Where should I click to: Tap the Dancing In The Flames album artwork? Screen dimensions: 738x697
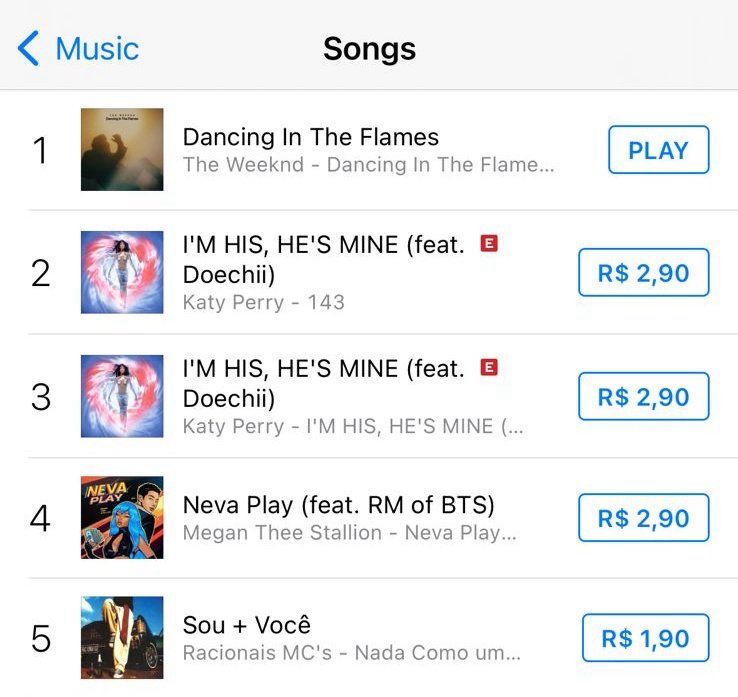pos(122,150)
